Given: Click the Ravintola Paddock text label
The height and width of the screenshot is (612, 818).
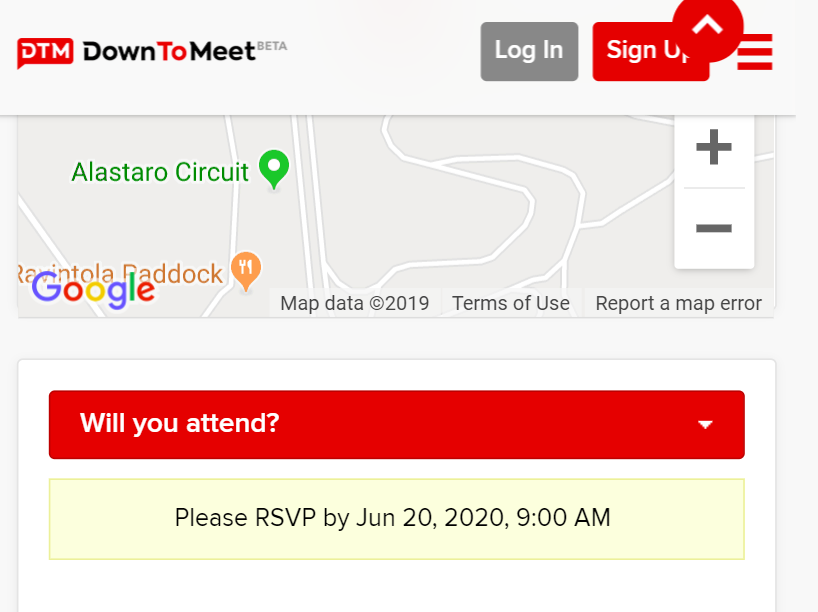Looking at the screenshot, I should (x=120, y=274).
